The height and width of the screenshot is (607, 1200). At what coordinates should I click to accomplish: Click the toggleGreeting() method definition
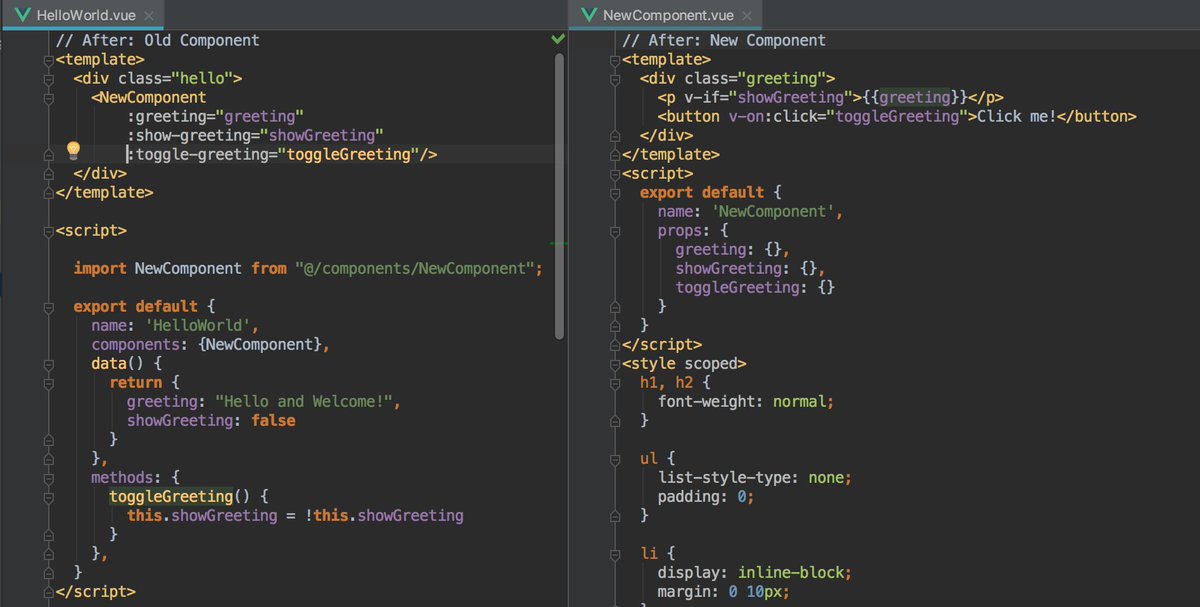[x=189, y=497]
